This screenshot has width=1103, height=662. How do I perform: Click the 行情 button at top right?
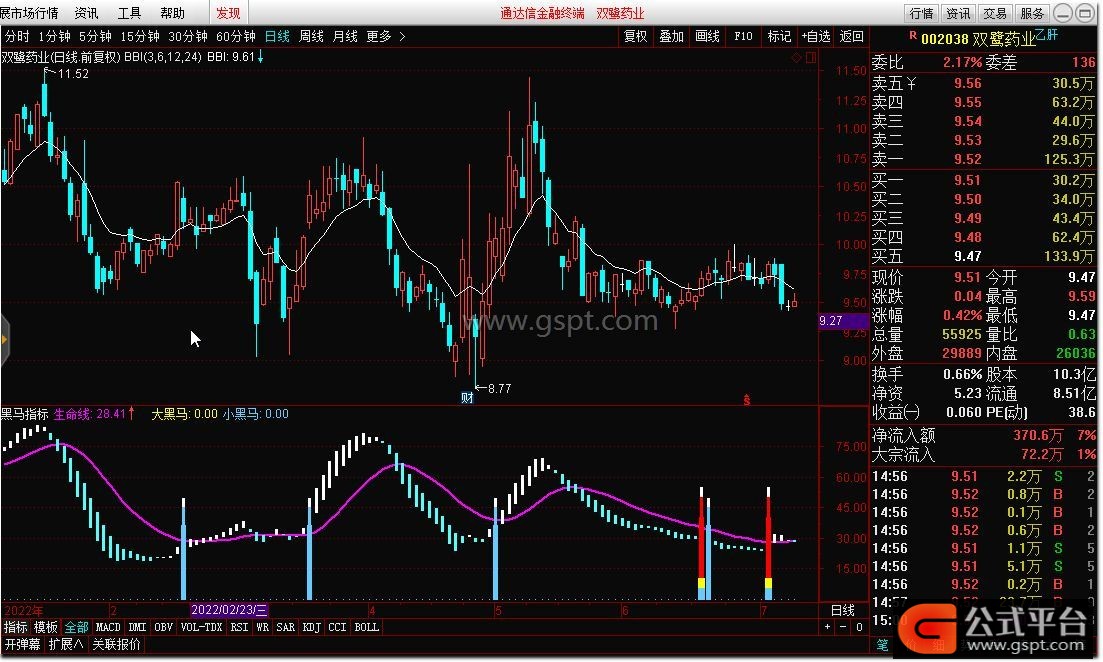[922, 13]
